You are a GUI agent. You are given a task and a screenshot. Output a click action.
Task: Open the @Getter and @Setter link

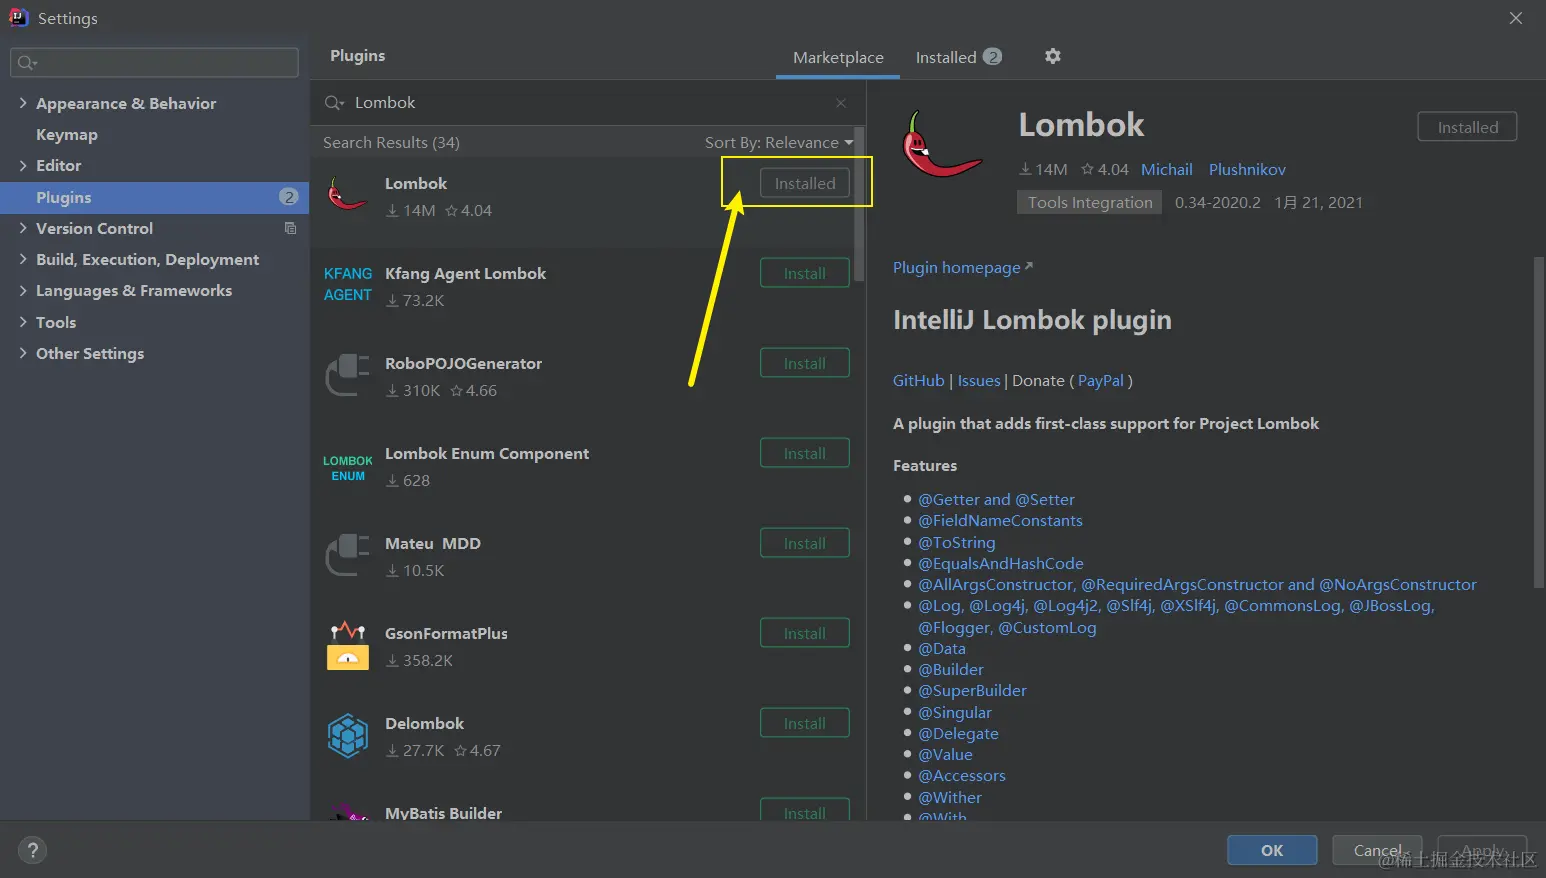[996, 500]
